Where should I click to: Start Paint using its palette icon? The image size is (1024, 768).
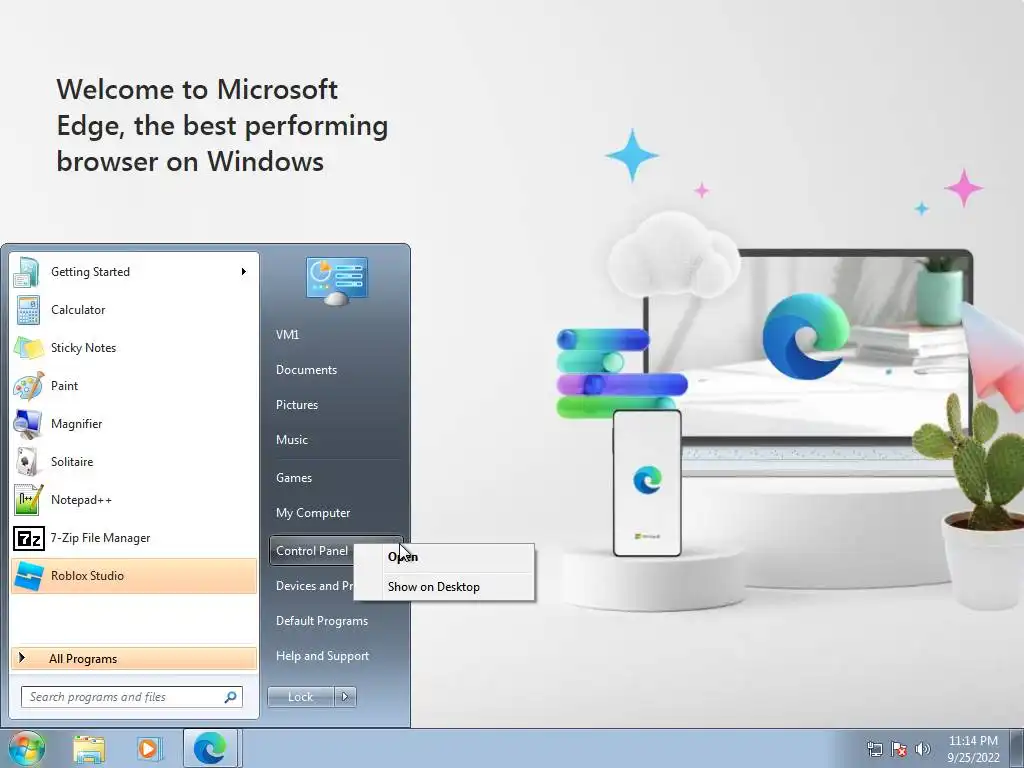[28, 386]
